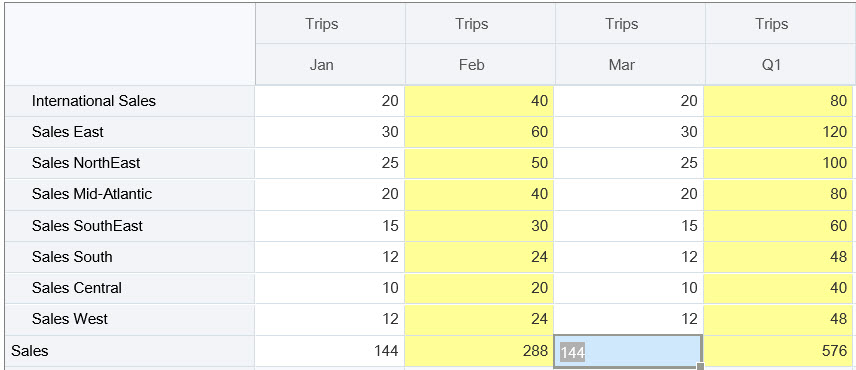Select Sales Mid-Atlantic row label

pyautogui.click(x=129, y=194)
